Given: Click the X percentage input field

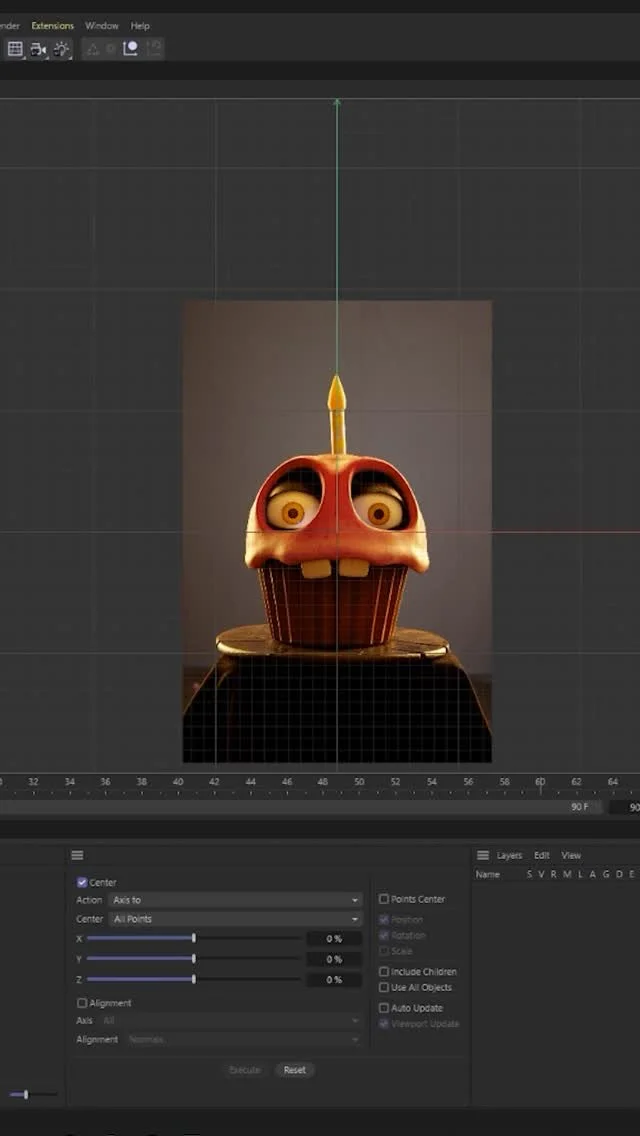Looking at the screenshot, I should click(333, 939).
